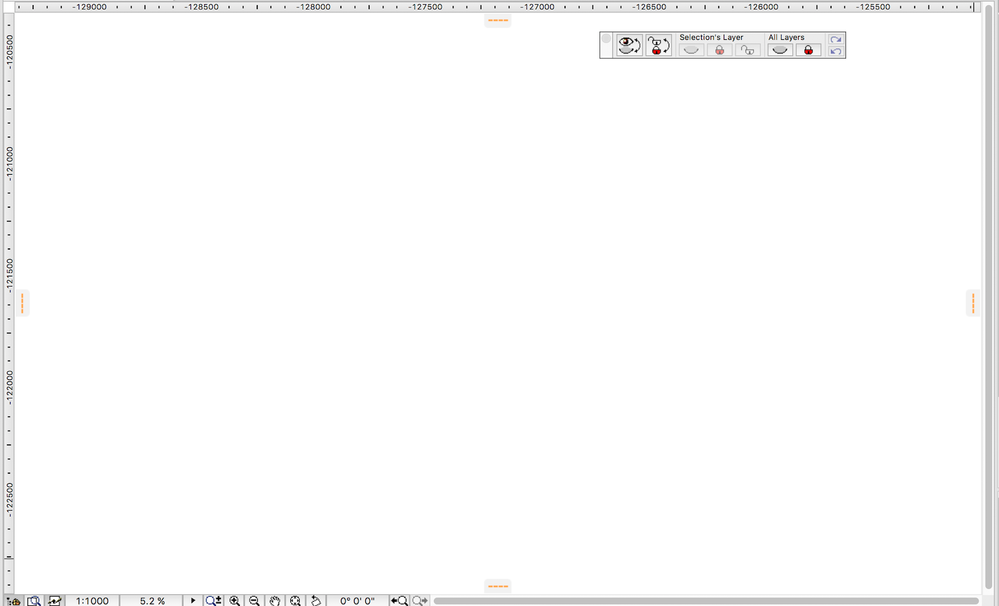
Task: Unlock other layers under Selection's Layer
Action: pos(747,50)
